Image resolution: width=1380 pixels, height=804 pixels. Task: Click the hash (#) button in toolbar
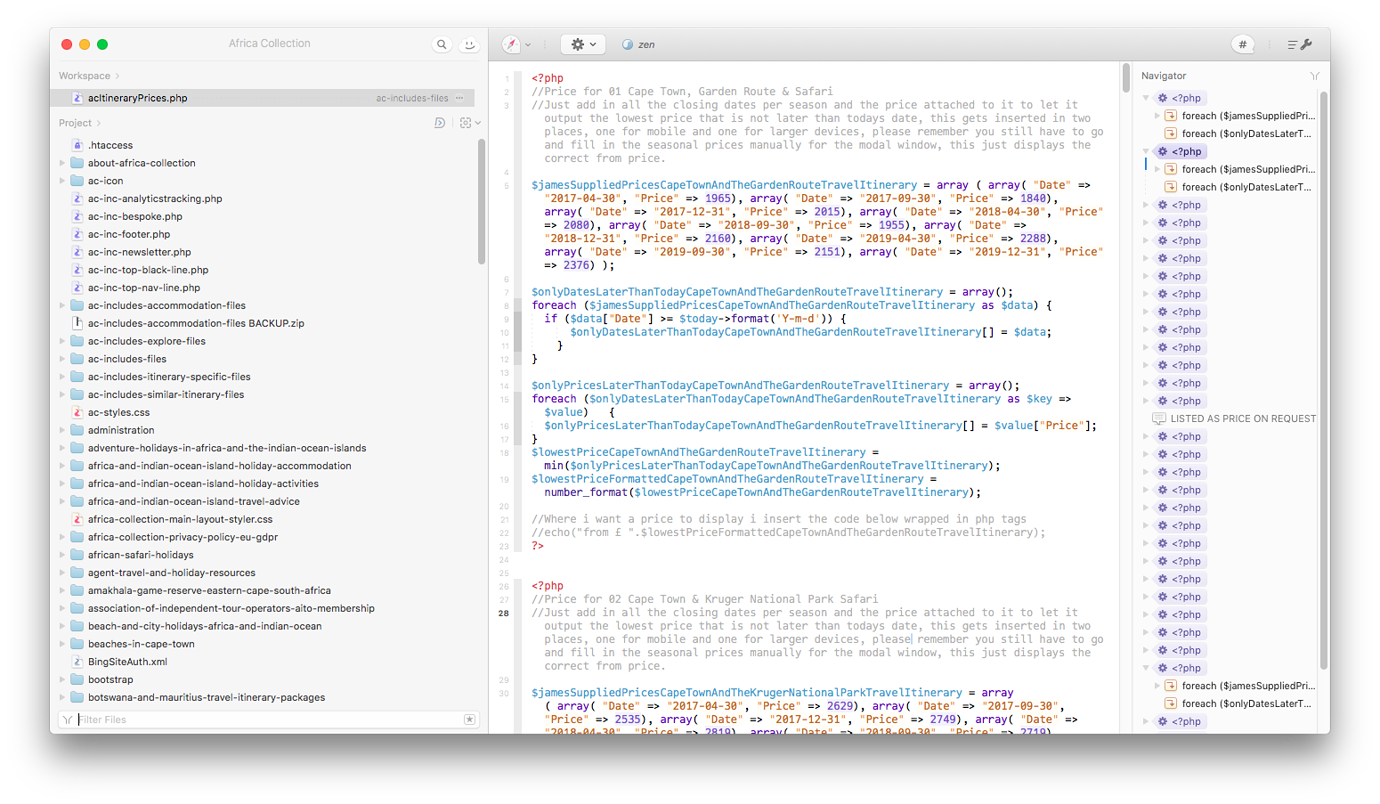click(1243, 44)
